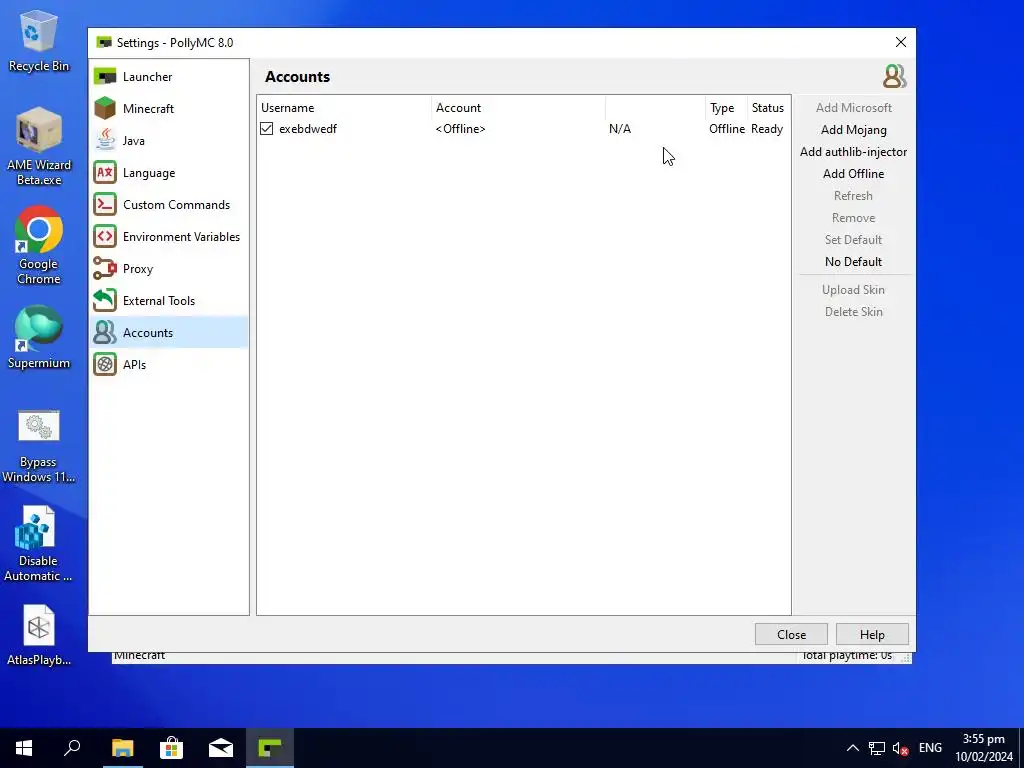Select the Accounts people icon in sidebar
Screen dimensions: 1024x768
(104, 332)
